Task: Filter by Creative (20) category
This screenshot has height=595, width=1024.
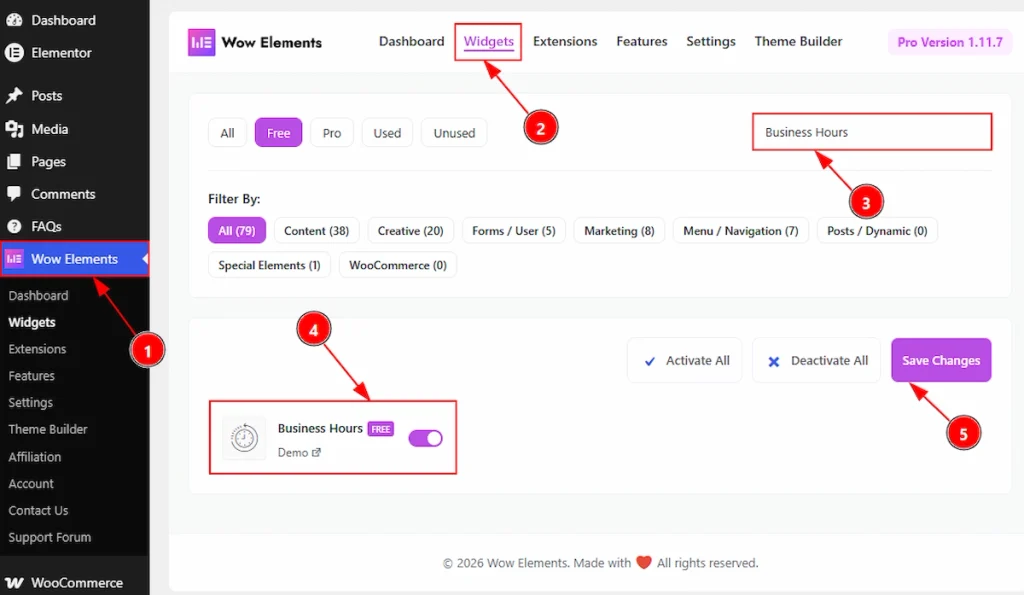Action: (410, 231)
